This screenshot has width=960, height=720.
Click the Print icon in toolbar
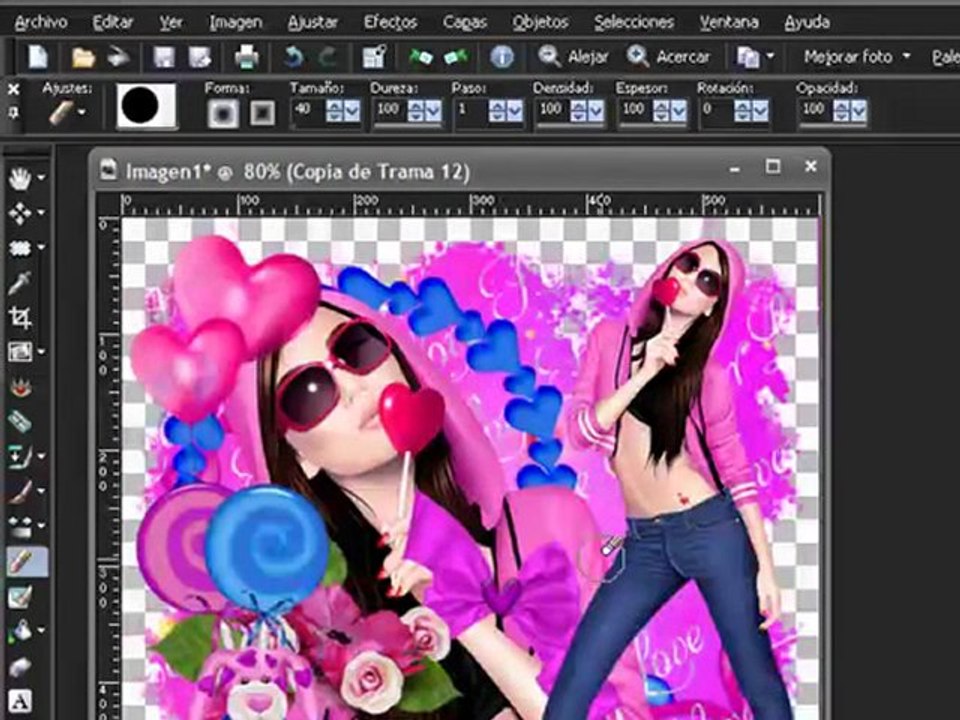[x=246, y=57]
